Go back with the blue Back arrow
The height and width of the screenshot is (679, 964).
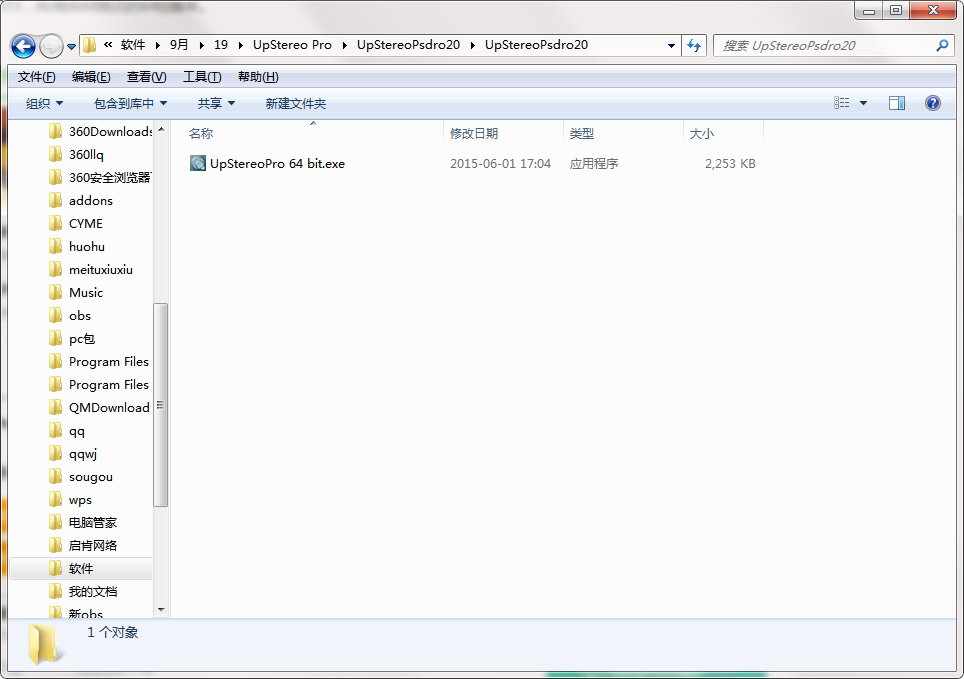[23, 46]
